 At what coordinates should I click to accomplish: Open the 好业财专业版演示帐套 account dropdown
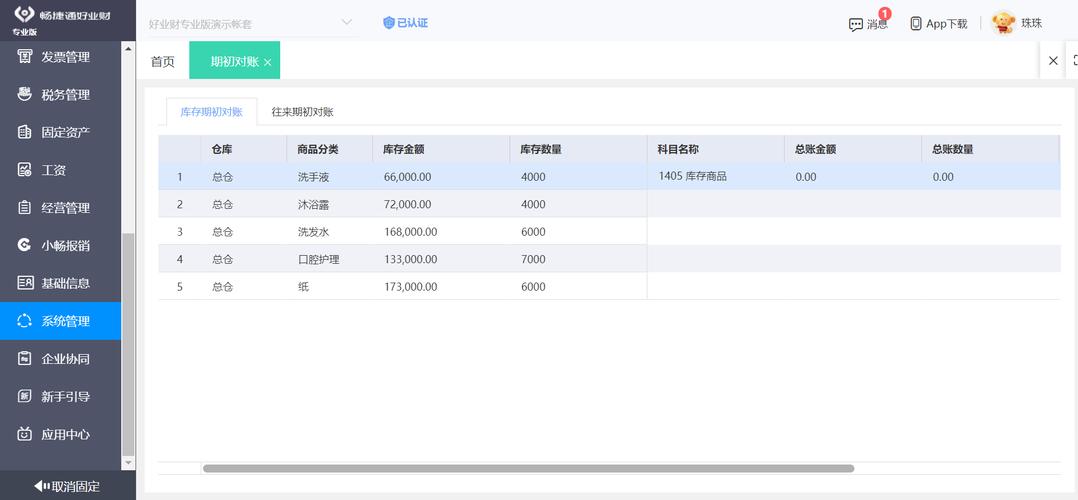click(250, 23)
